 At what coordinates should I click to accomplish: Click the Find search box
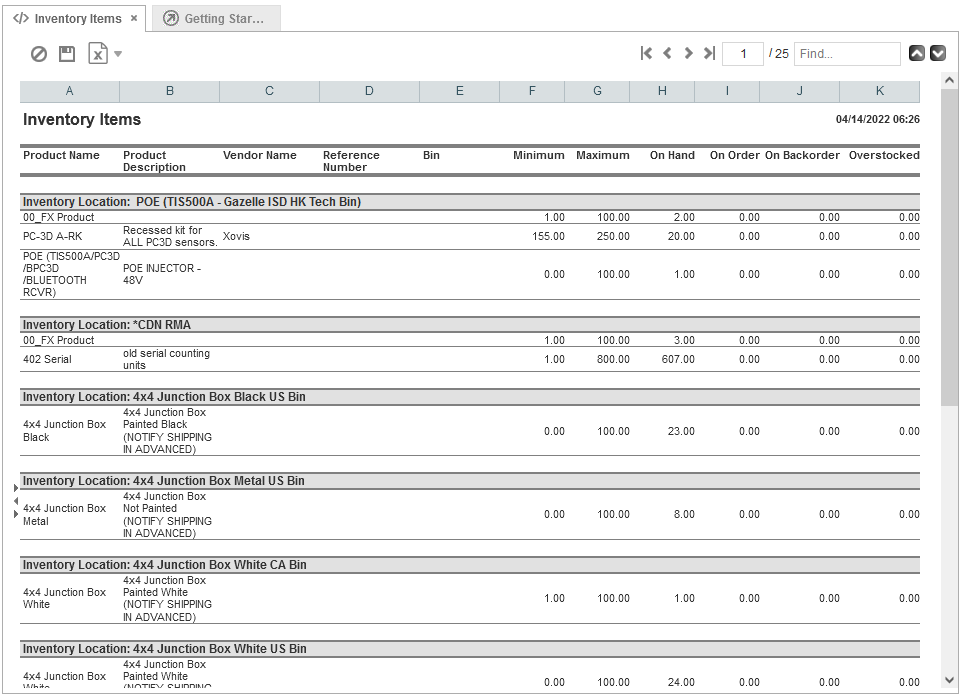(x=847, y=54)
